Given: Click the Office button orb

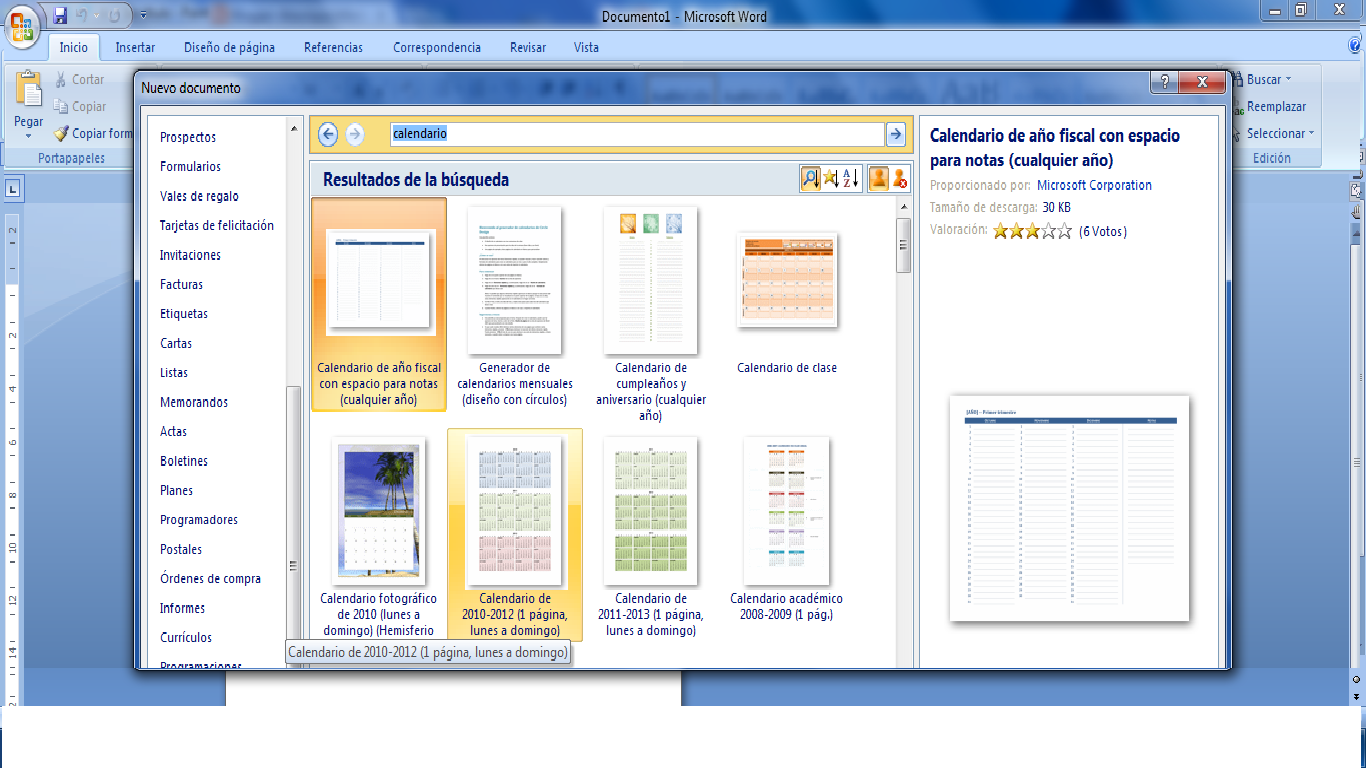Looking at the screenshot, I should [22, 25].
